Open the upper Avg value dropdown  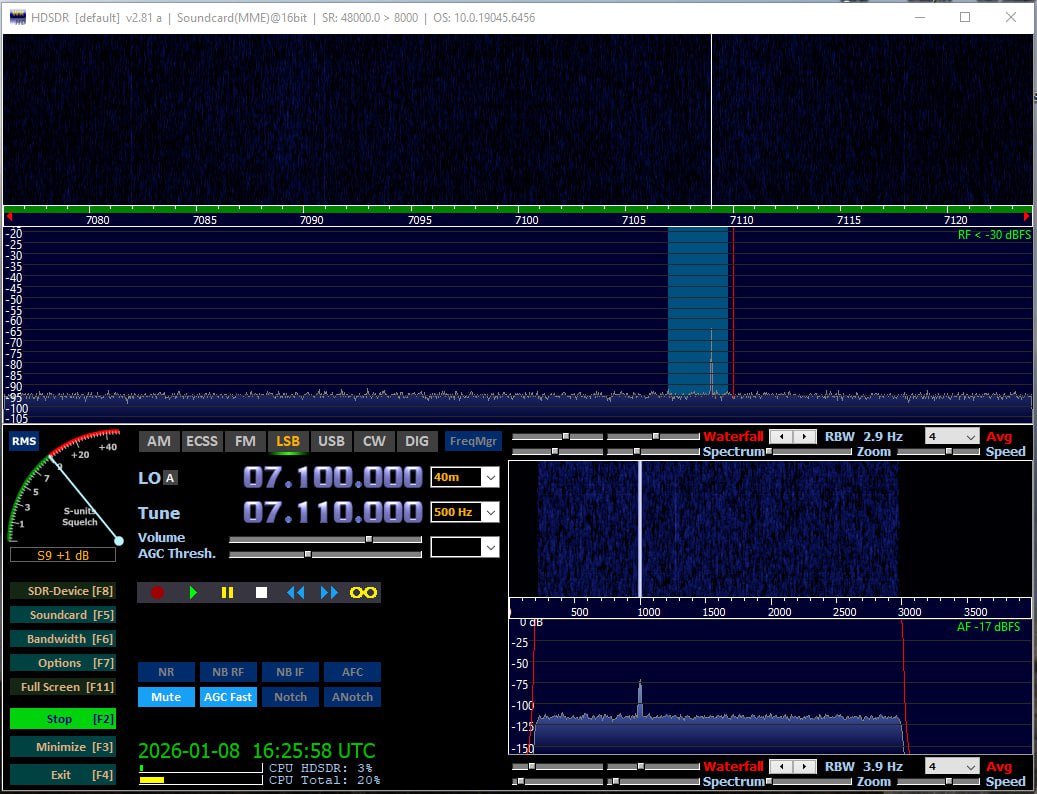point(968,436)
